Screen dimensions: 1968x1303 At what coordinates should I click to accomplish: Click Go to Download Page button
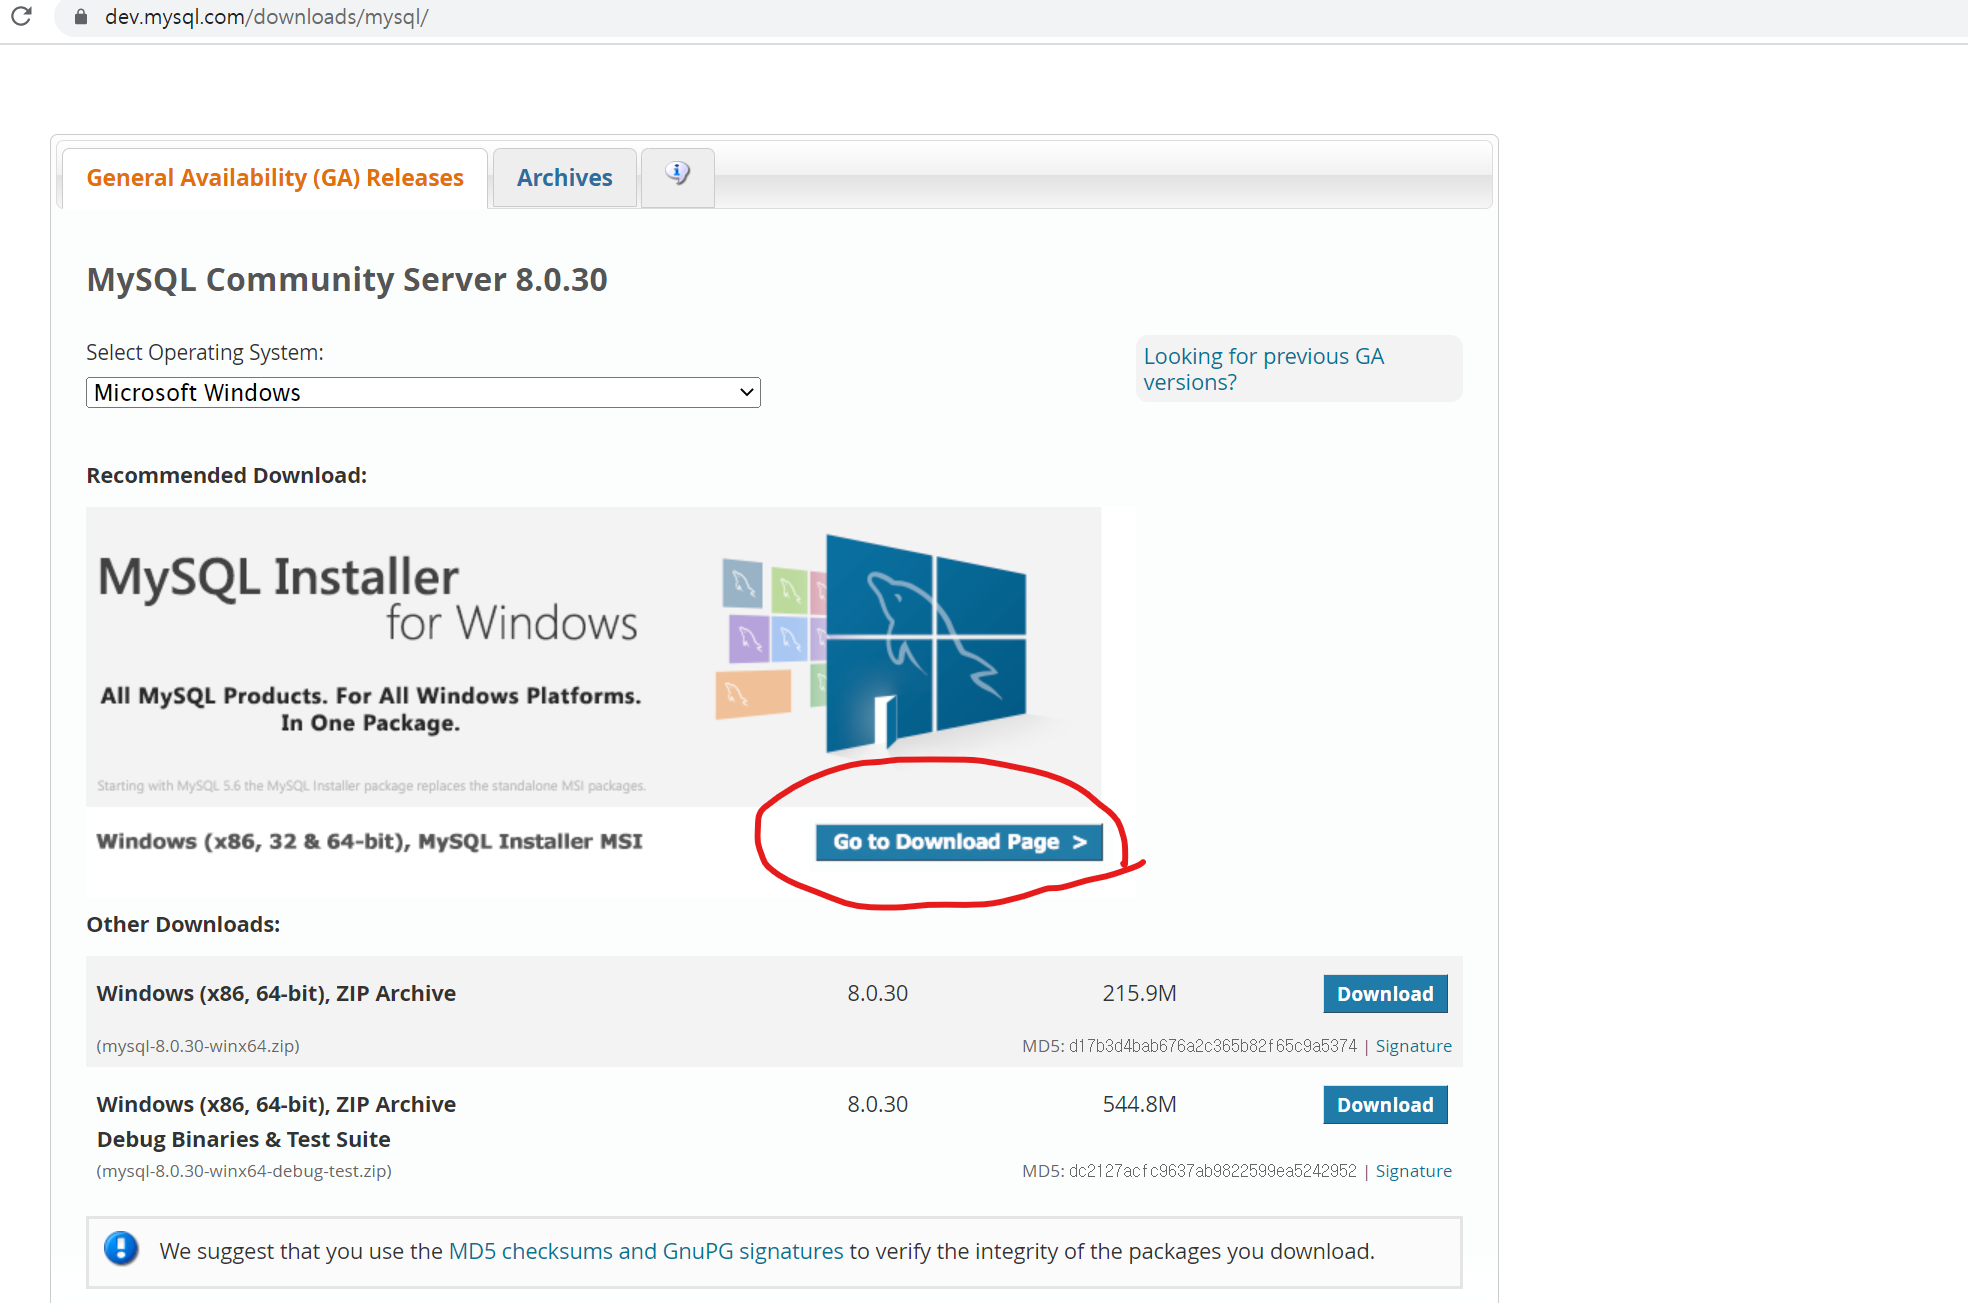pyautogui.click(x=959, y=842)
